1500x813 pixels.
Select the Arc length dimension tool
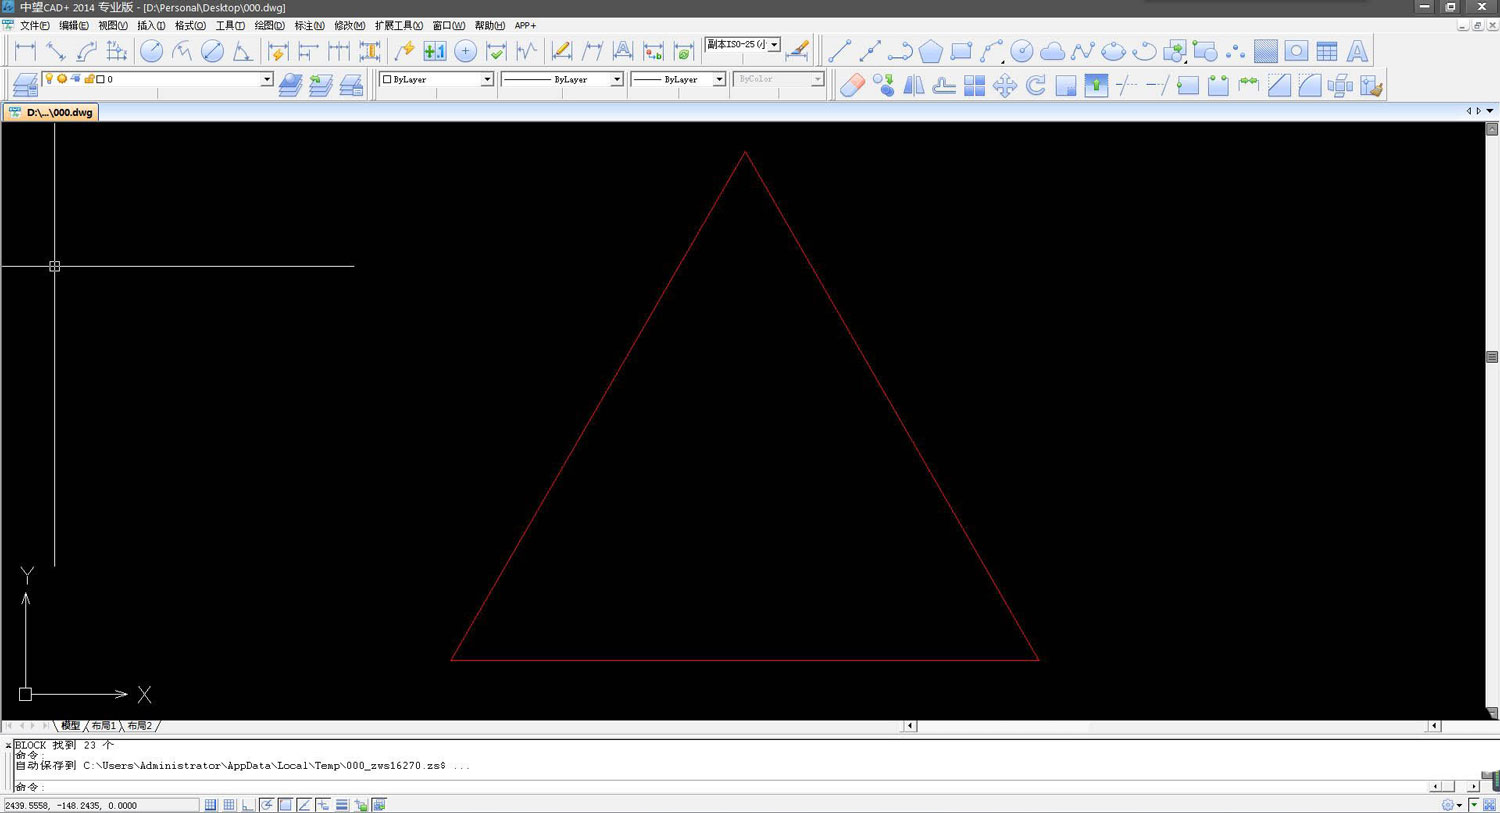pos(87,51)
